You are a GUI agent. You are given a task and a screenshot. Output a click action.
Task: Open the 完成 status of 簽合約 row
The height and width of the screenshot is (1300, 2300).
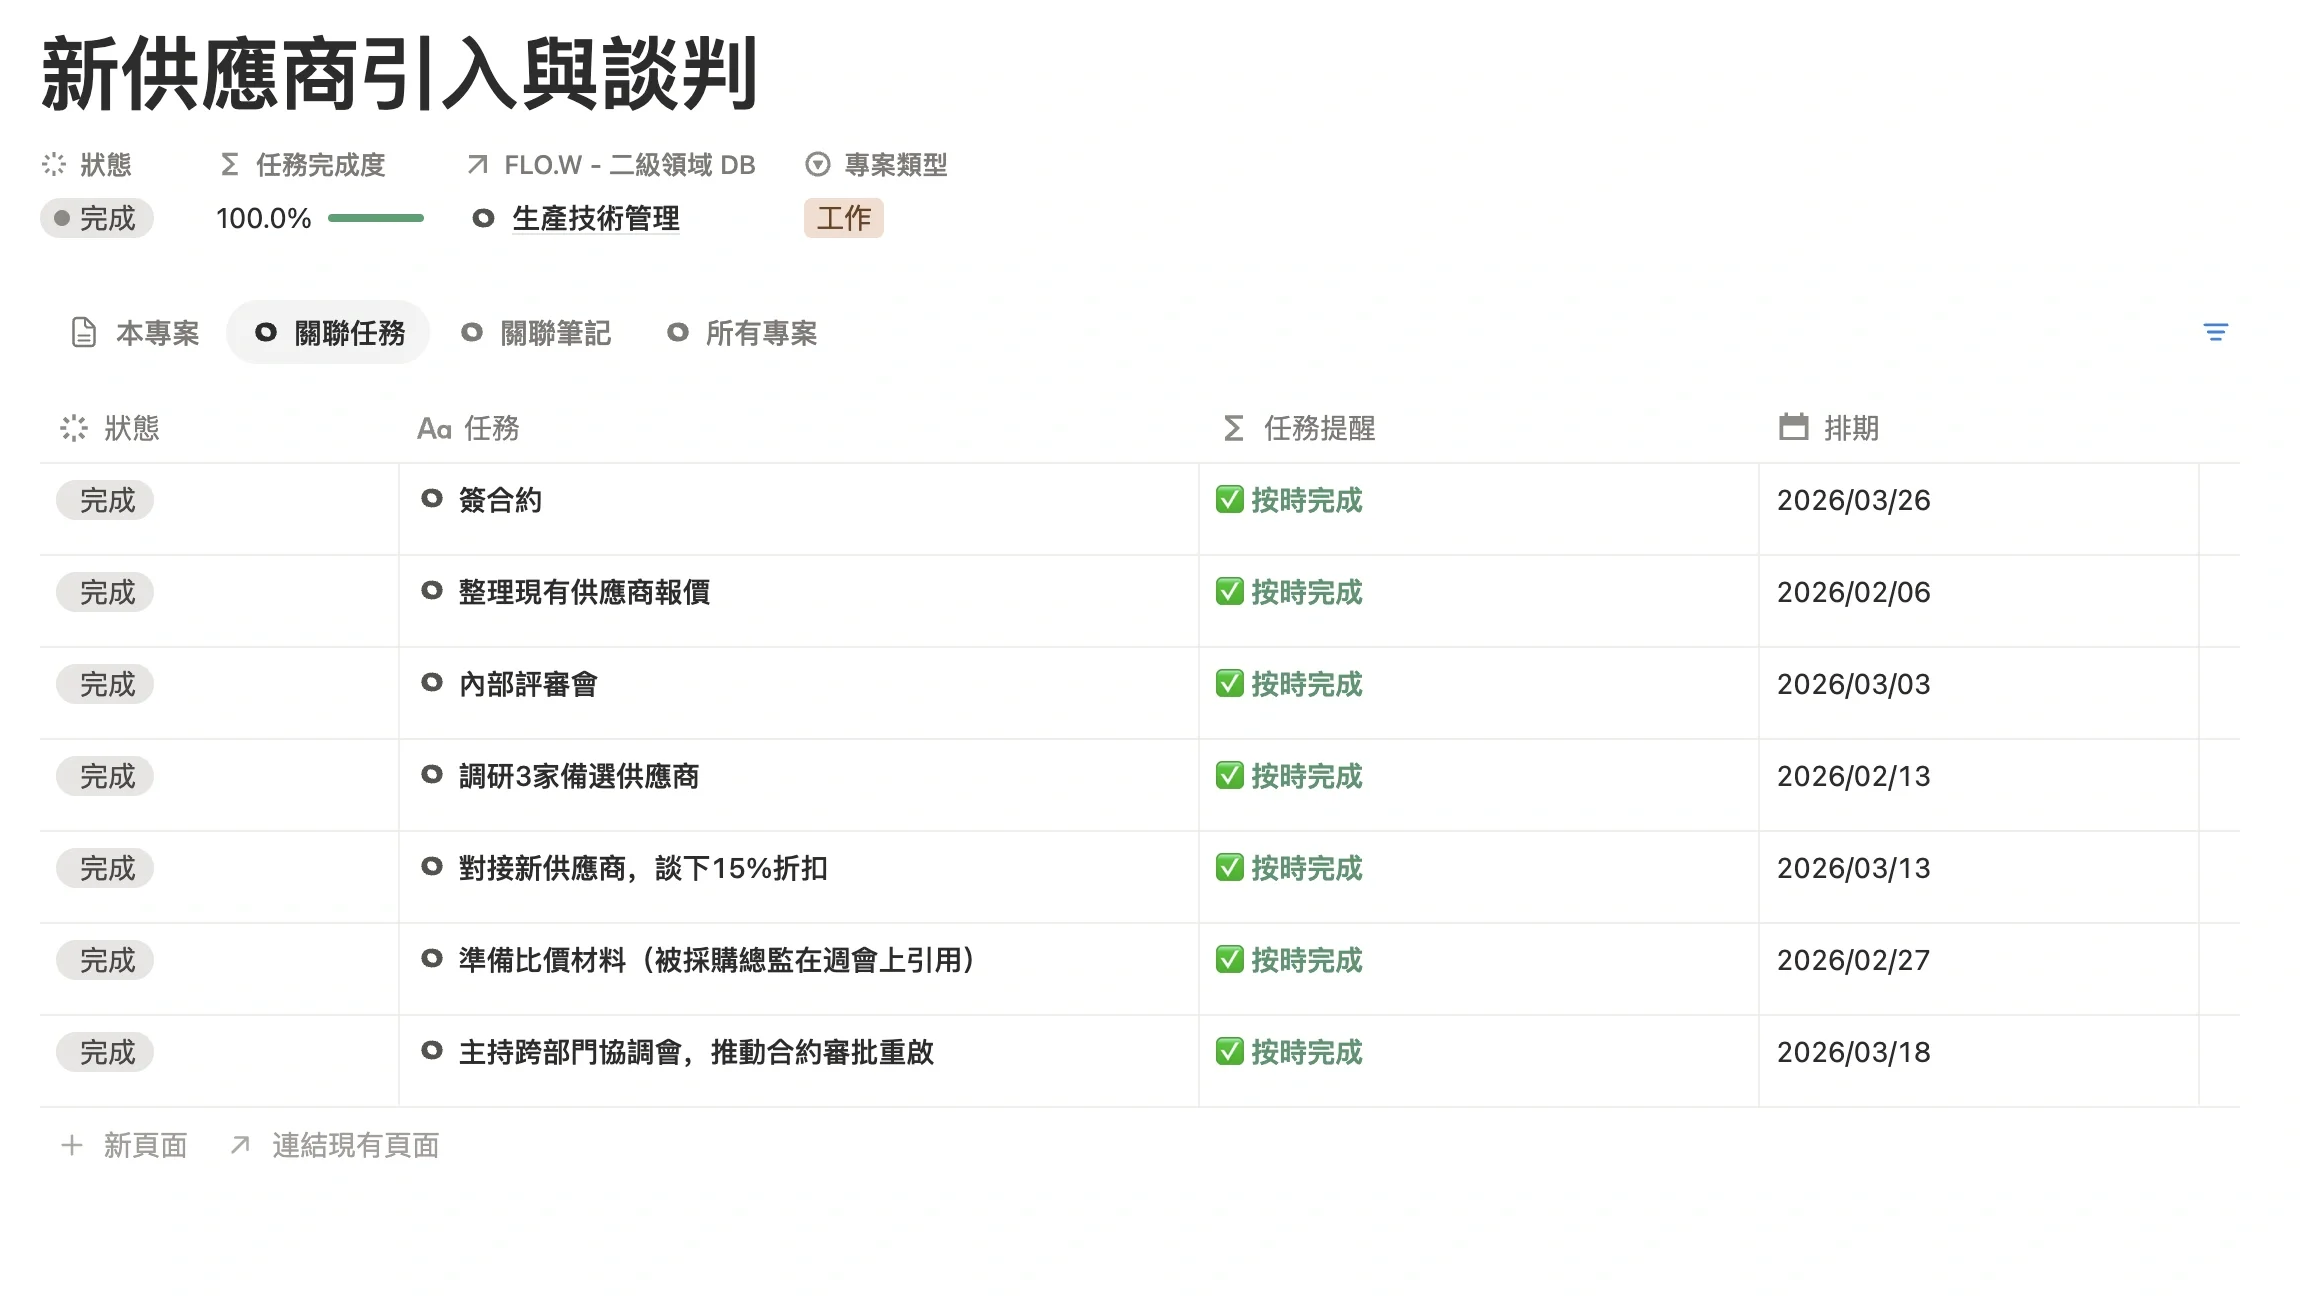(x=105, y=500)
